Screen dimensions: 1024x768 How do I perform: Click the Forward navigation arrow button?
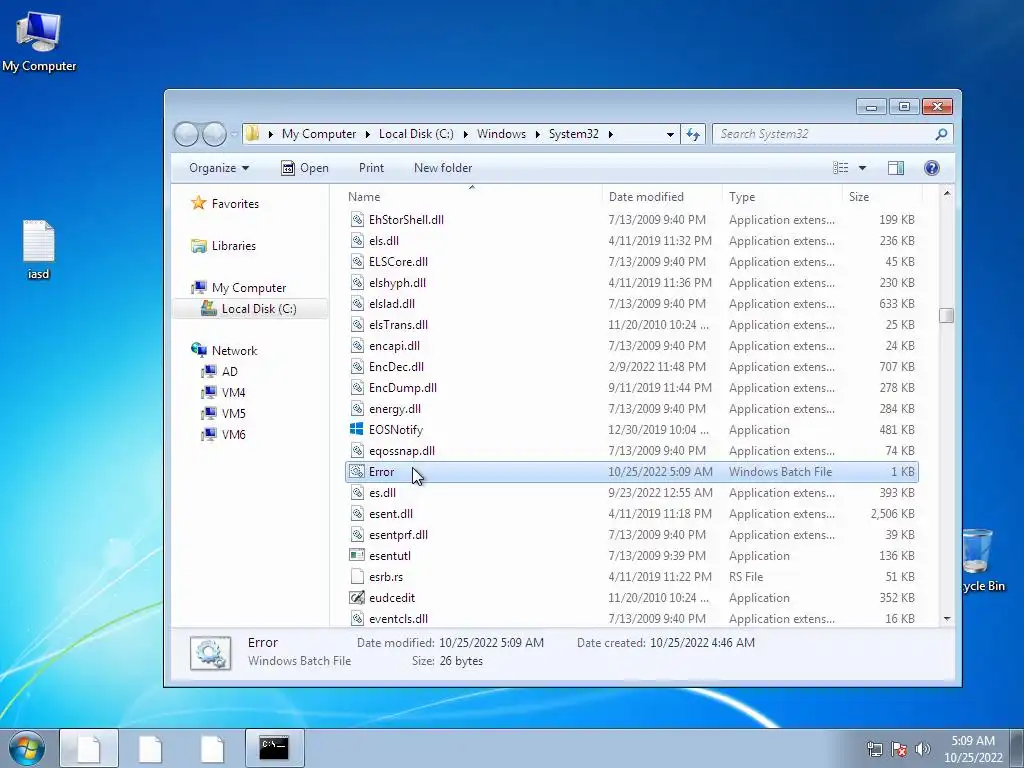pyautogui.click(x=214, y=134)
